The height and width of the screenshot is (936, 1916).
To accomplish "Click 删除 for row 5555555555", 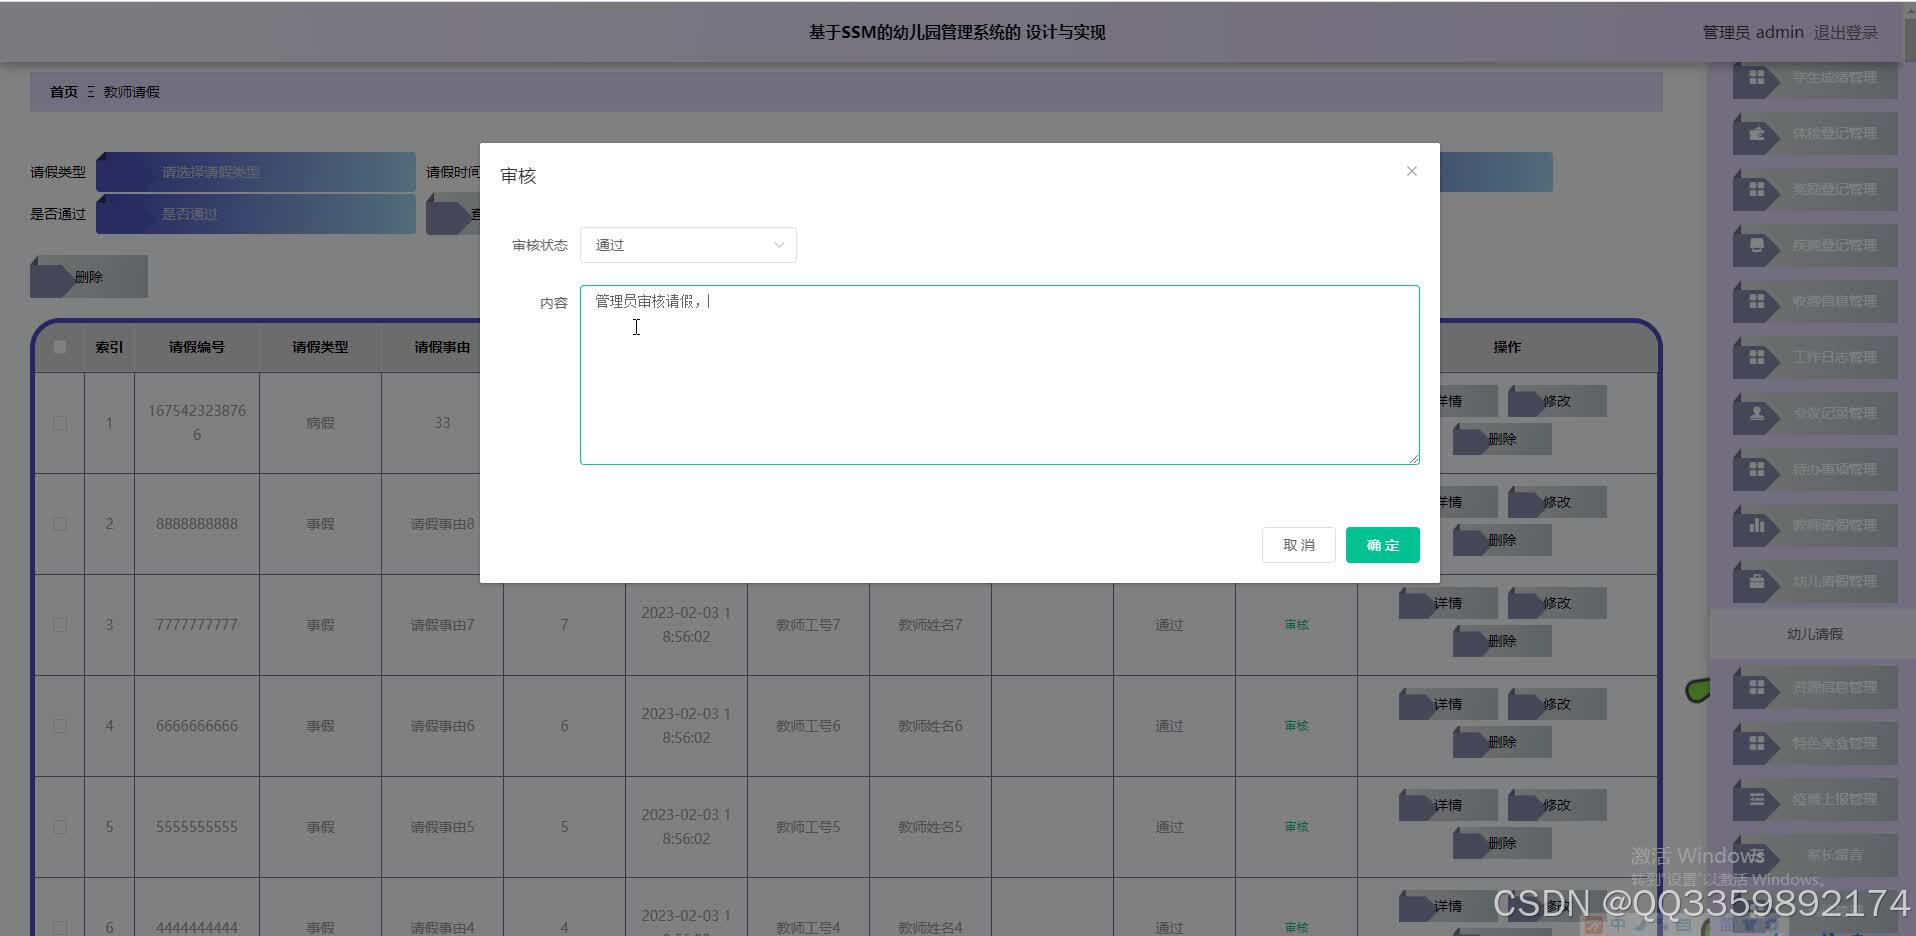I will (1502, 843).
